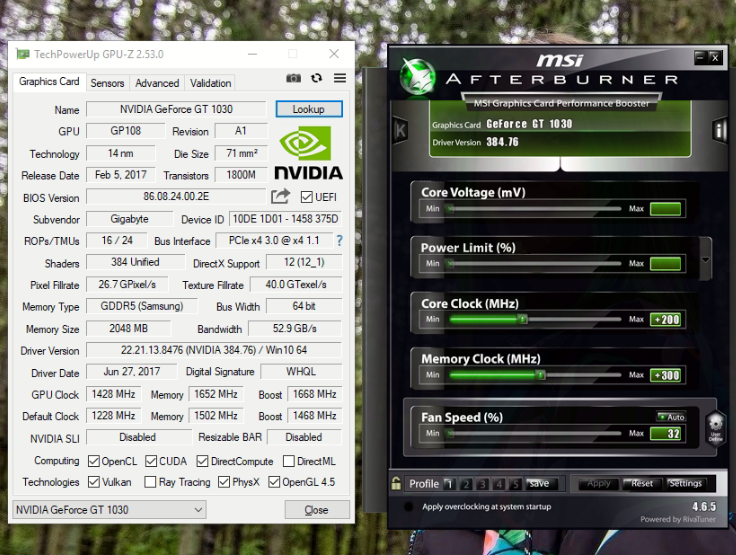Toggle the Vulkan checkbox
This screenshot has height=555, width=736.
point(94,482)
